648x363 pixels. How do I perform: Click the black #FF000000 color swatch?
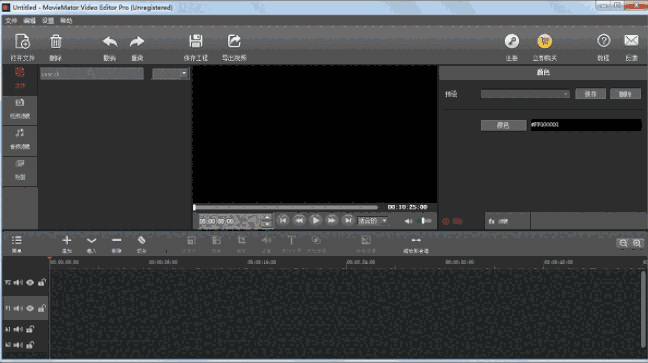pyautogui.click(x=586, y=125)
